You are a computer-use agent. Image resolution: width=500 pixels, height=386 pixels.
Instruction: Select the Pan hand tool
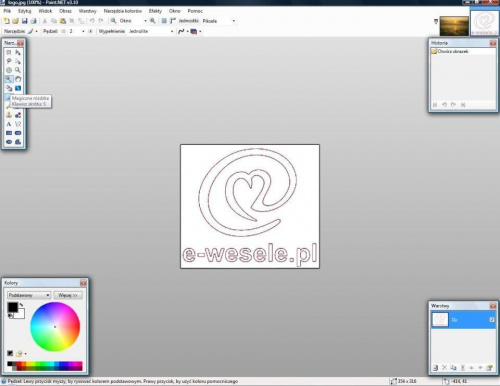click(x=18, y=79)
